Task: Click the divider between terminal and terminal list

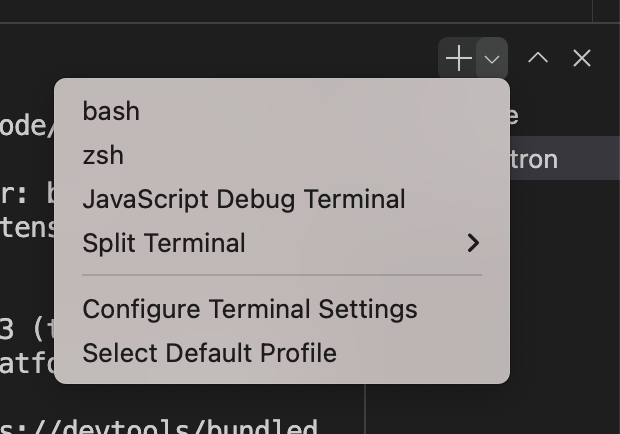Action: [x=365, y=409]
